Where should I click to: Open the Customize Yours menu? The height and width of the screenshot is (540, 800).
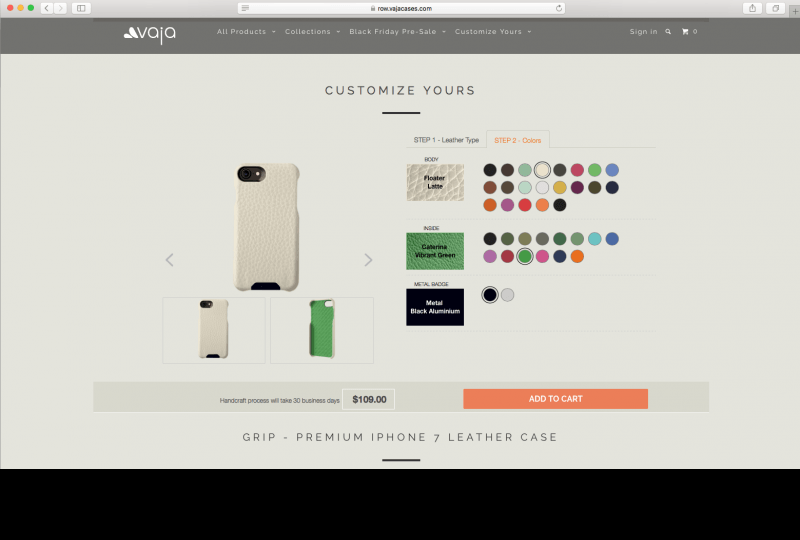(x=493, y=32)
